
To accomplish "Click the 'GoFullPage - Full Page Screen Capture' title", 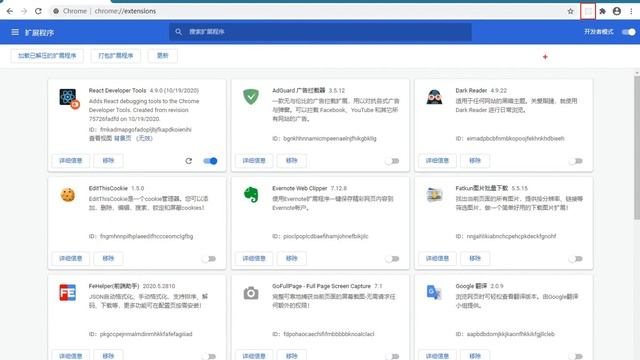I will [x=321, y=286].
